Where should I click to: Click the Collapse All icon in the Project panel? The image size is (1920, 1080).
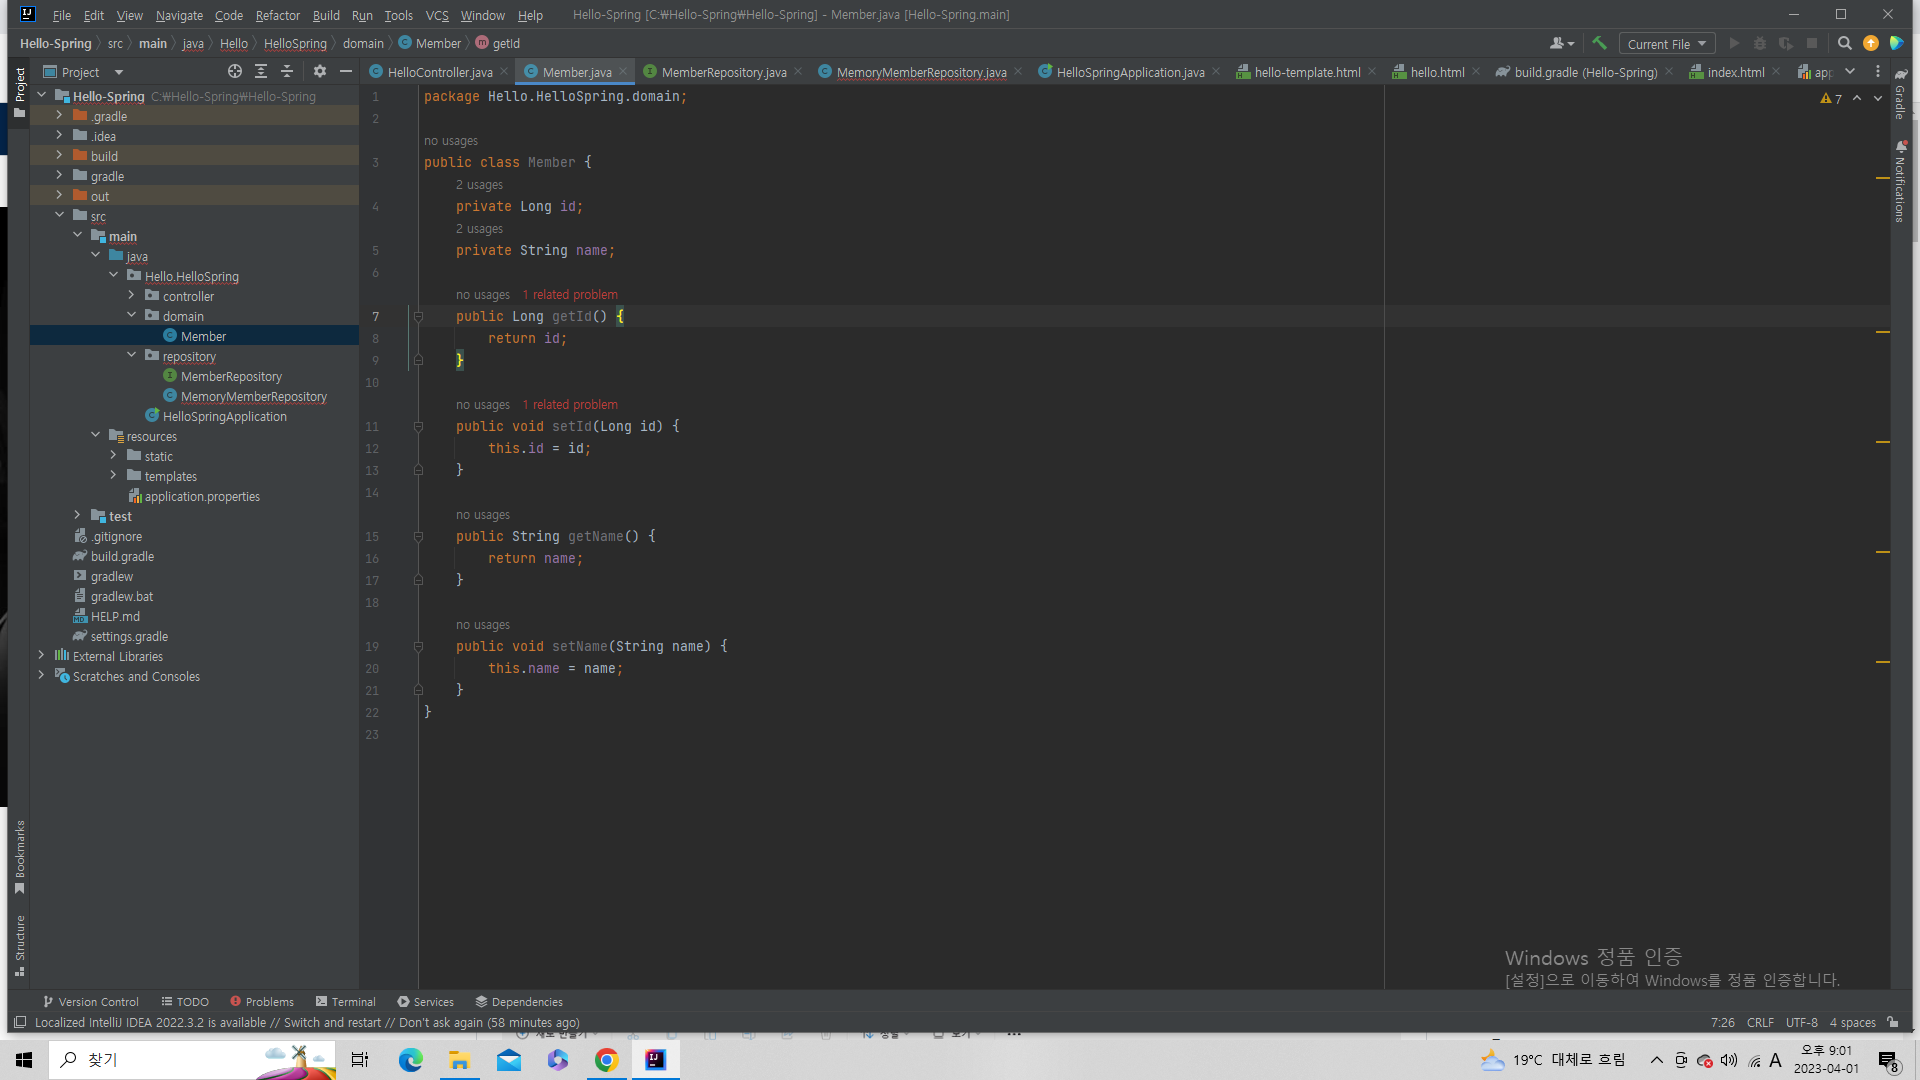287,71
